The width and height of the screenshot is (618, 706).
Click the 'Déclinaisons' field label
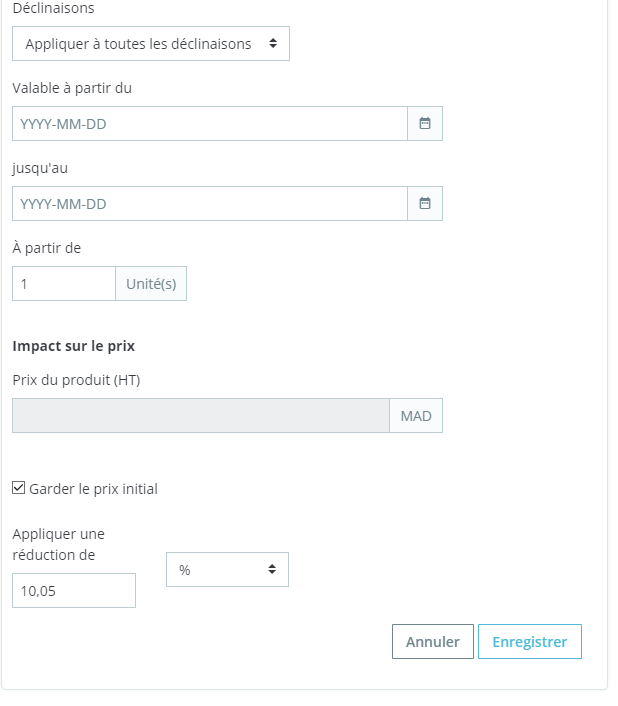(x=54, y=8)
